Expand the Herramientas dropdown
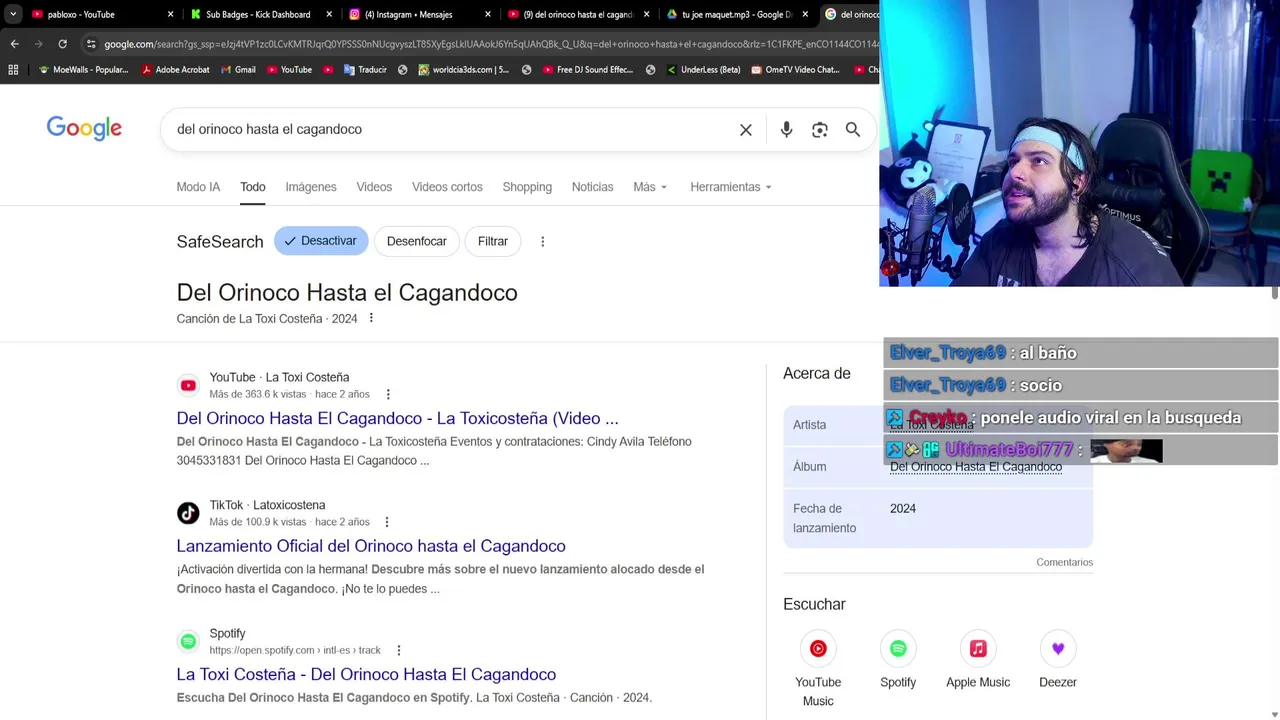The height and width of the screenshot is (720, 1280). [731, 187]
